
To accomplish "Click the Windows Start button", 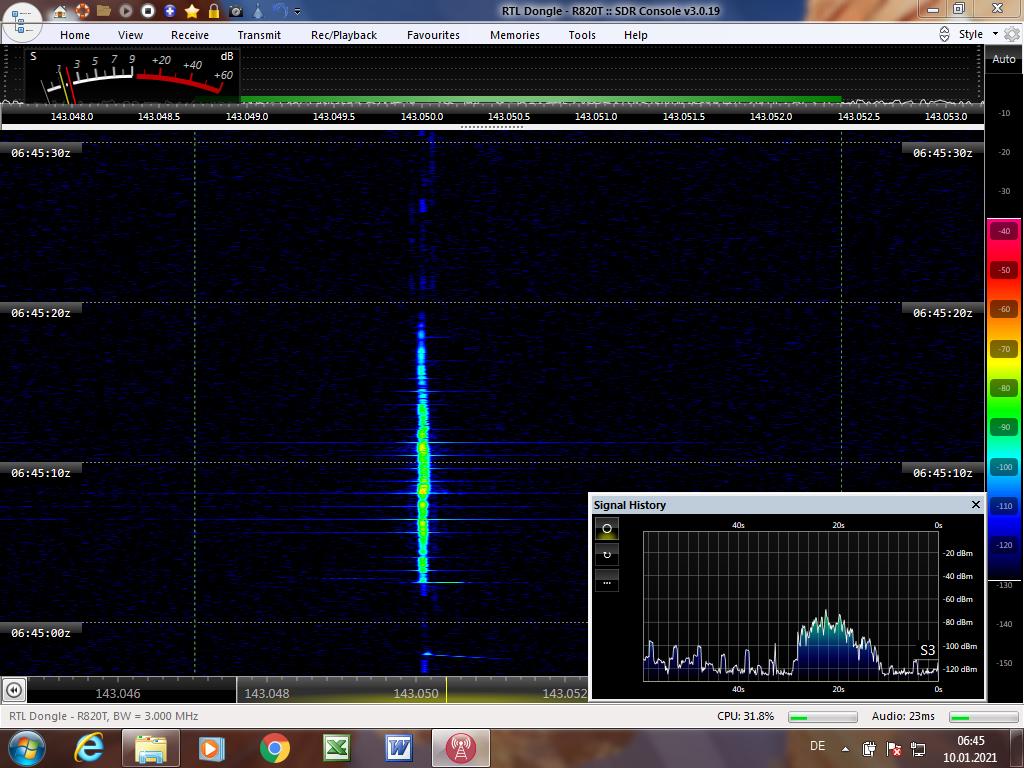I will coord(26,748).
